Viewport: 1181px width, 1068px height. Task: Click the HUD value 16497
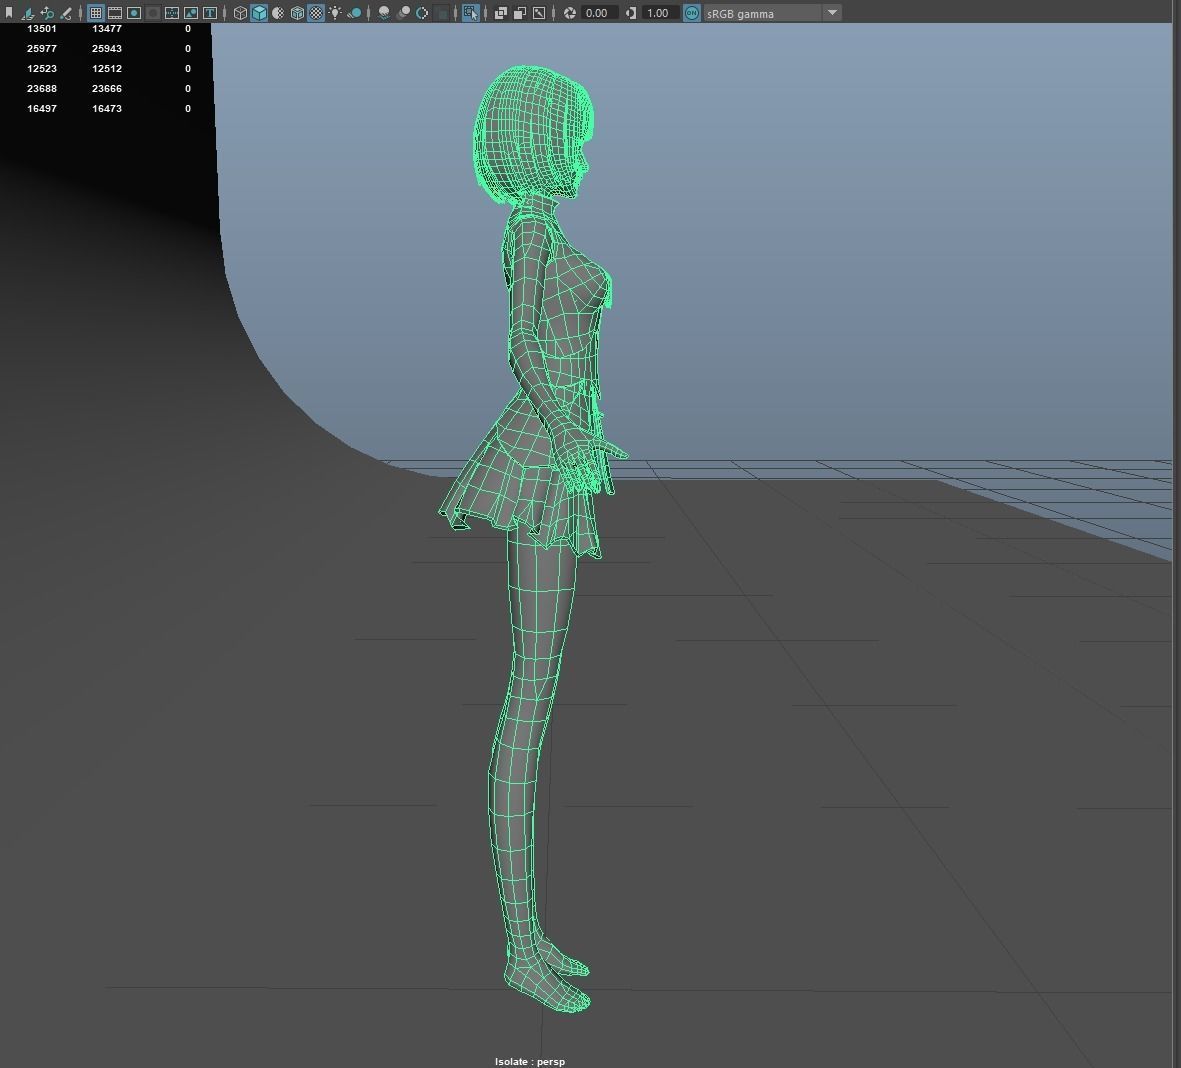click(41, 108)
